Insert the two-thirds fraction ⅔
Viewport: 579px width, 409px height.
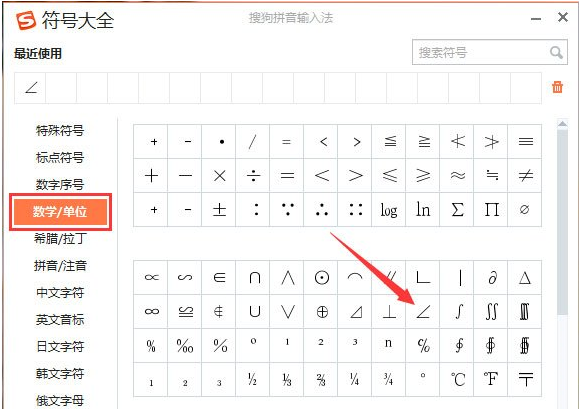321,379
